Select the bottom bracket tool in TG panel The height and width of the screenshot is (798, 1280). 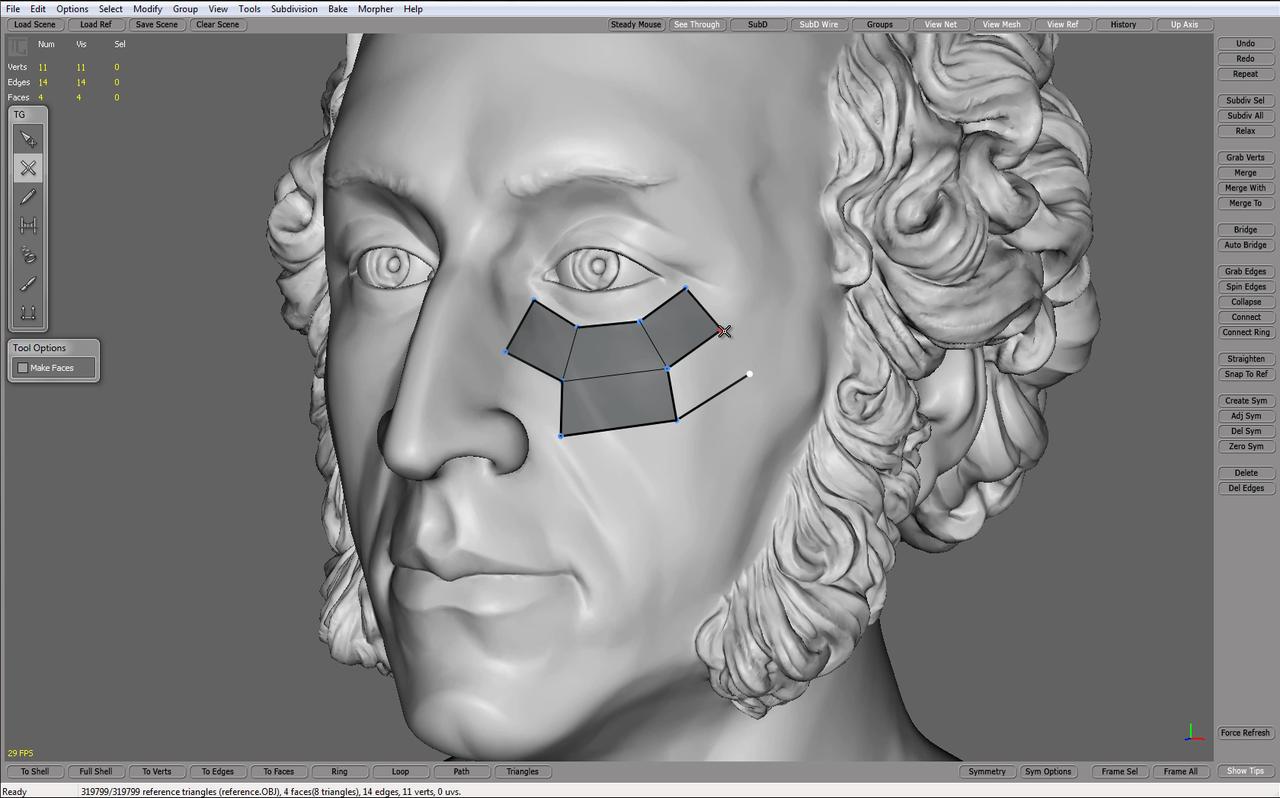click(28, 313)
